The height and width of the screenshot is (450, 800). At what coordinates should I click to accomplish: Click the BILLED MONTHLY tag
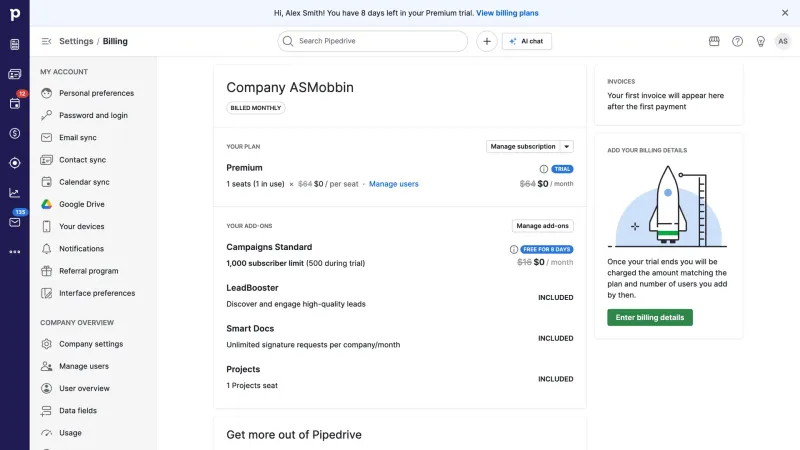pyautogui.click(x=256, y=108)
